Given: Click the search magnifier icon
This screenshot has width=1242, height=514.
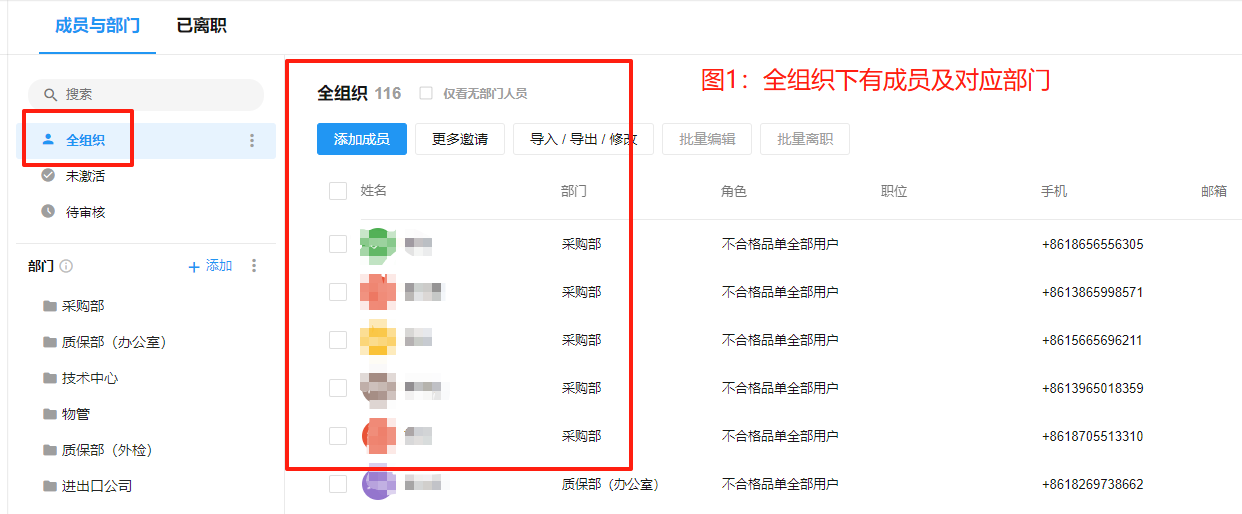Looking at the screenshot, I should click(50, 95).
